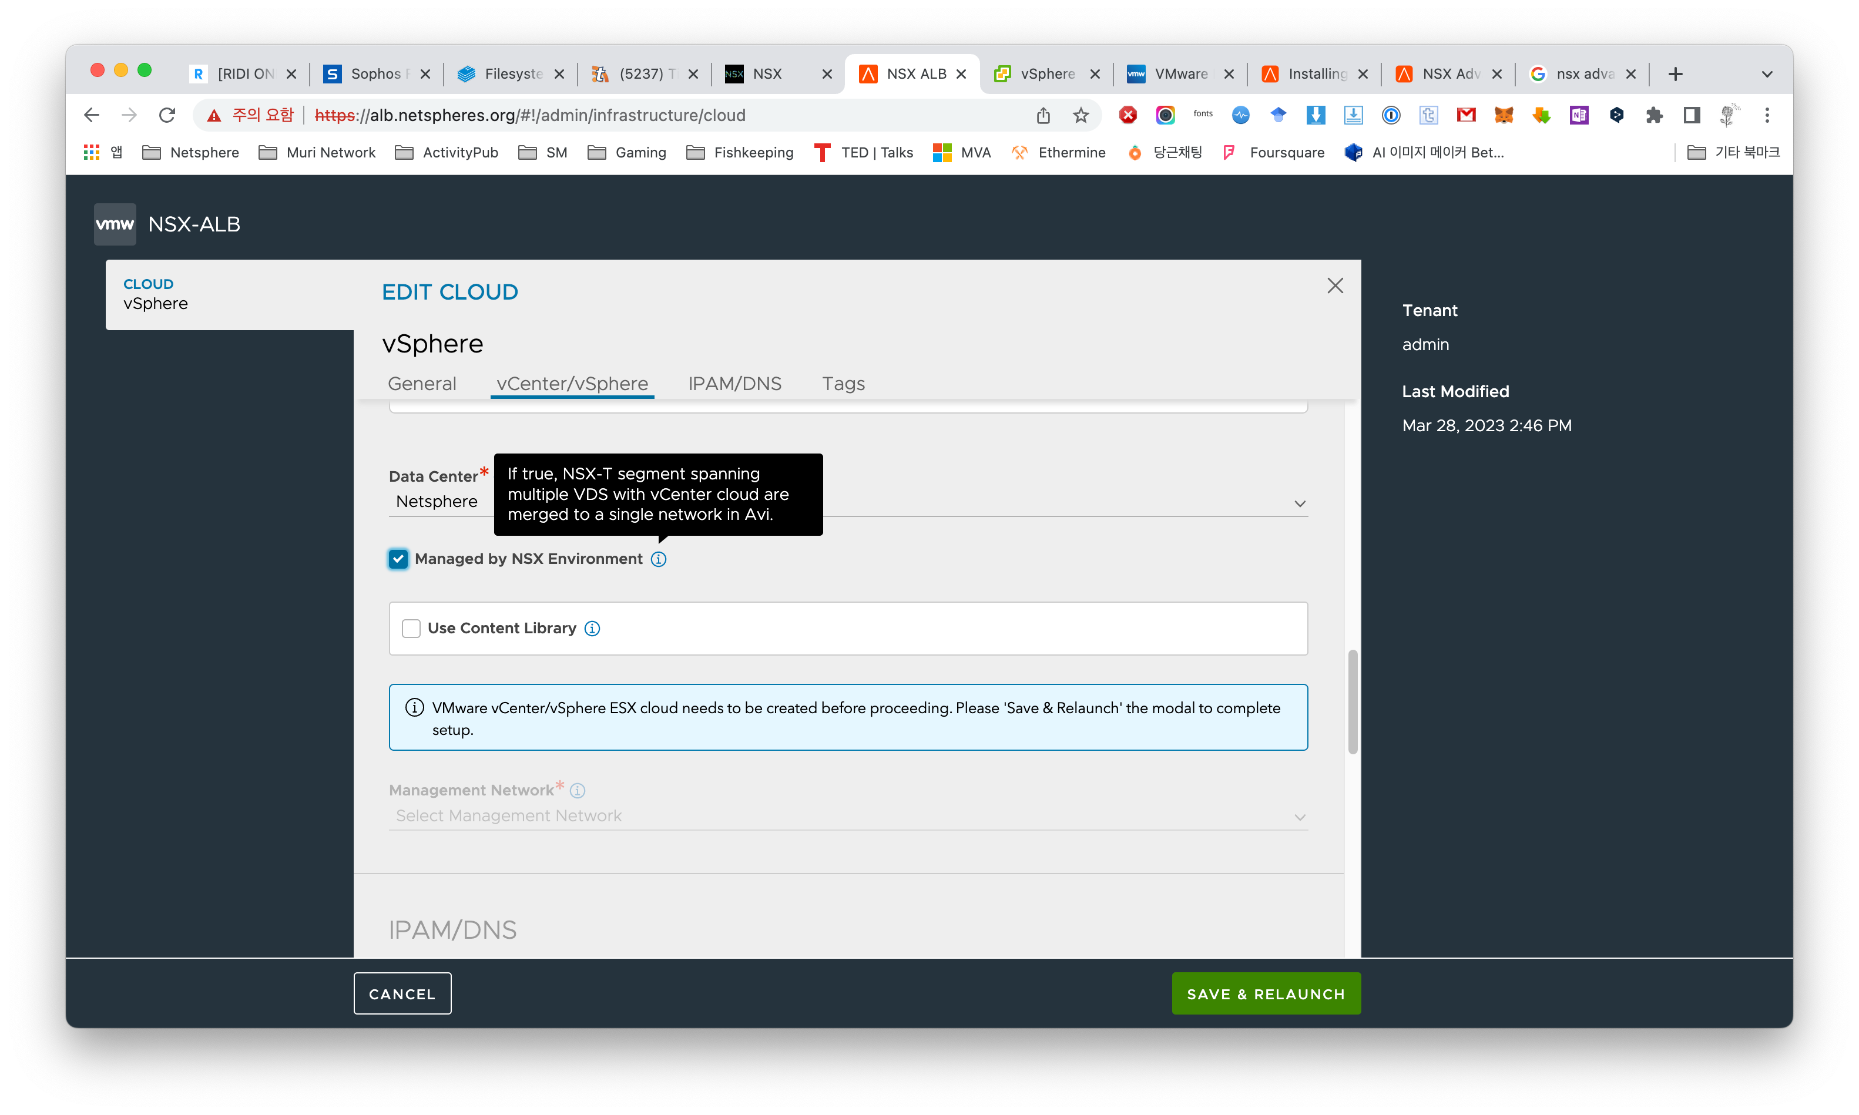Reload the page with refresh icon
Viewport: 1859px width, 1115px height.
[x=167, y=115]
